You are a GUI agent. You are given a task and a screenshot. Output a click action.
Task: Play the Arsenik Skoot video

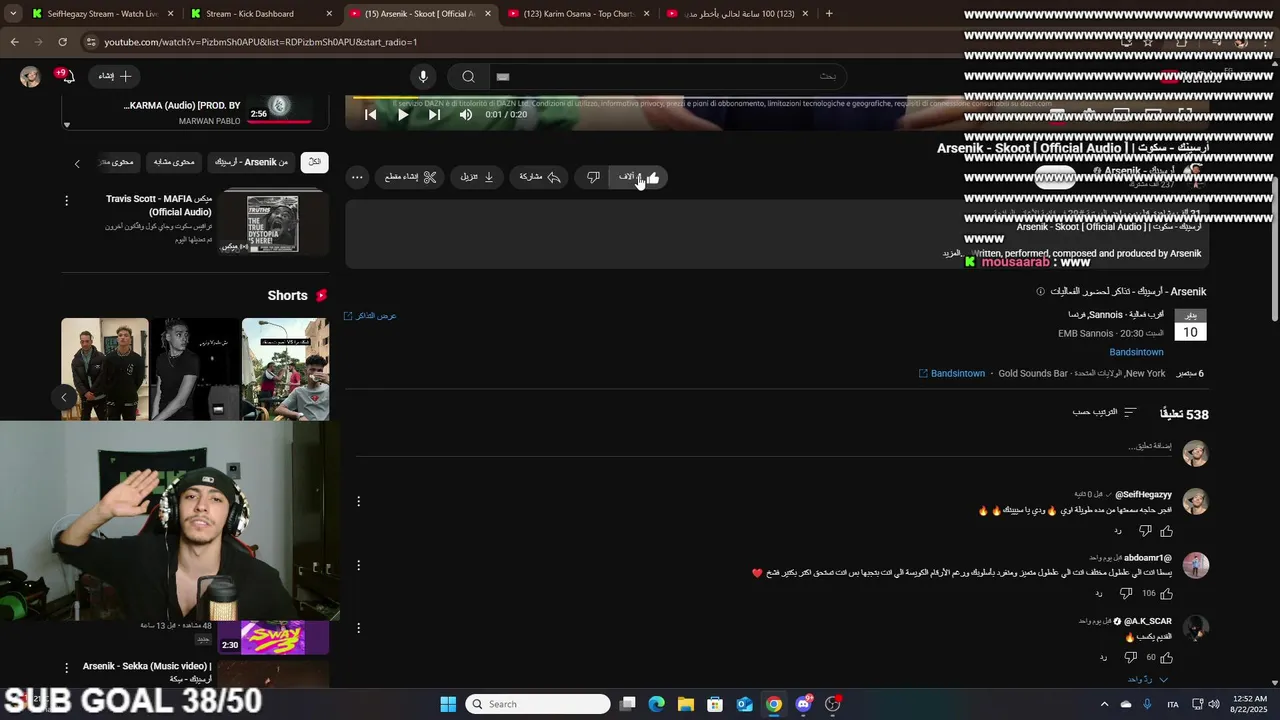click(403, 115)
